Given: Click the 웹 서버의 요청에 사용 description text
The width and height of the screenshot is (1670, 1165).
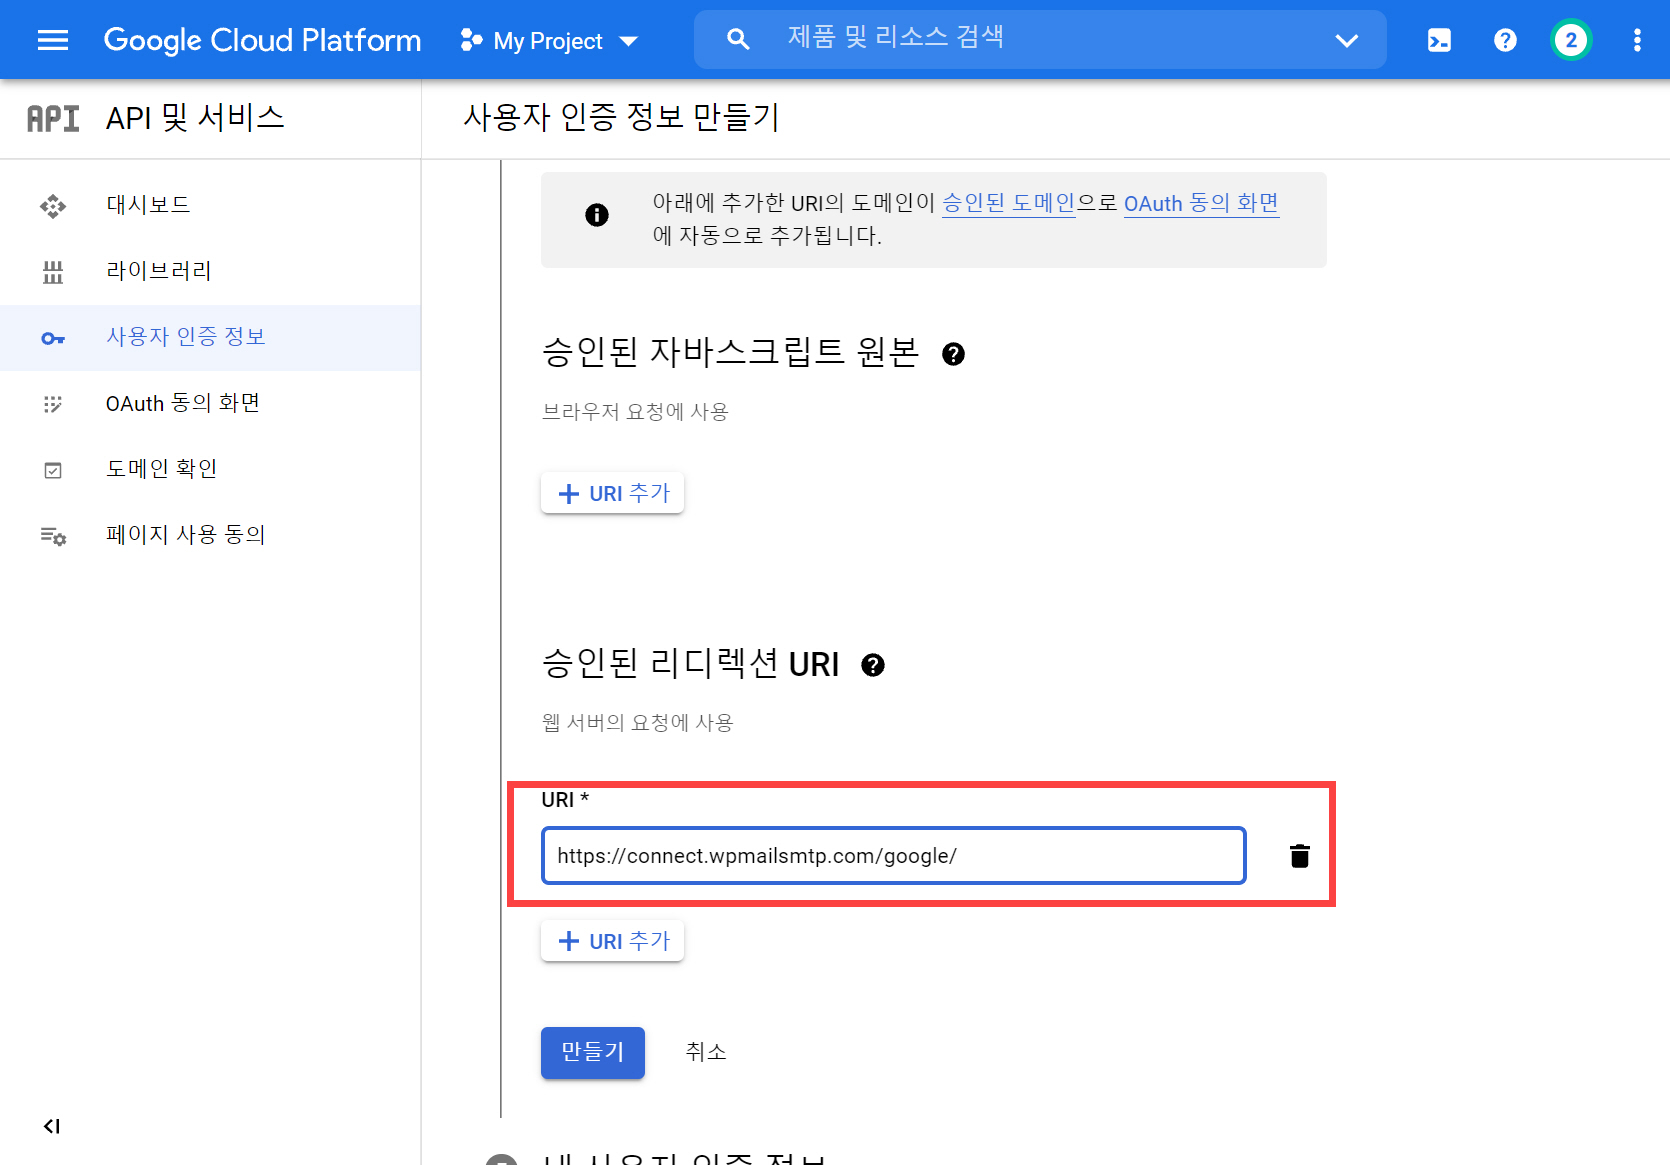Looking at the screenshot, I should (x=638, y=723).
